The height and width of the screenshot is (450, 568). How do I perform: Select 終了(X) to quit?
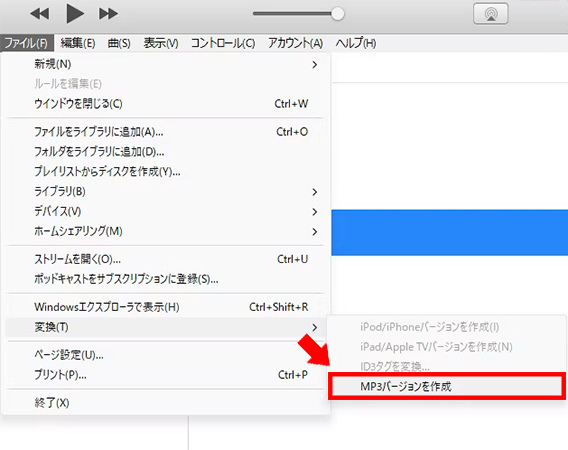pos(166,403)
